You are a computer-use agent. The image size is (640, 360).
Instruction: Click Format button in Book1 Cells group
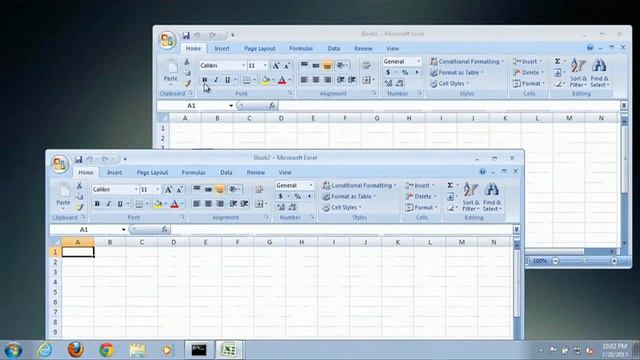[529, 83]
